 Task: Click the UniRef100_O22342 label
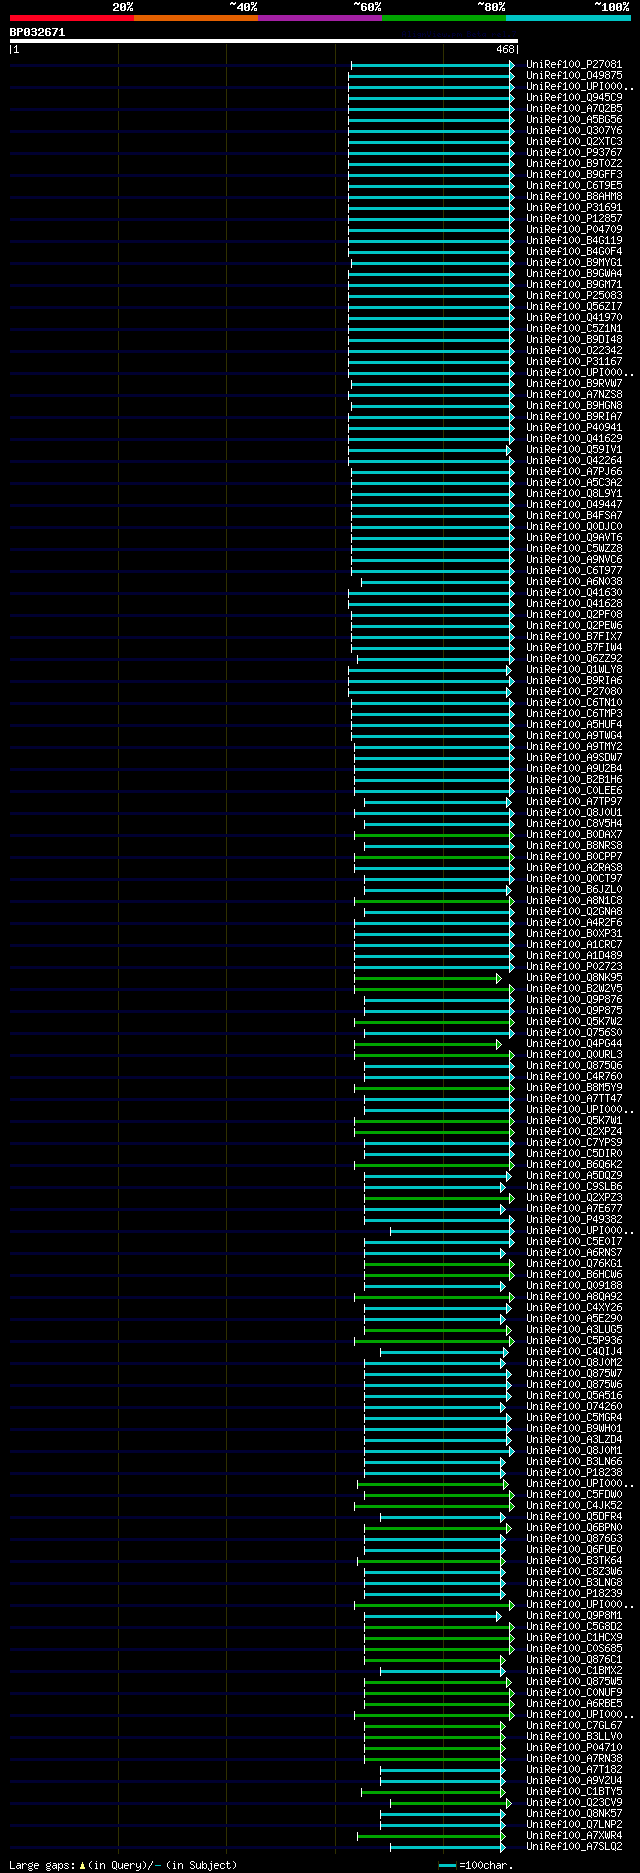click(x=574, y=351)
